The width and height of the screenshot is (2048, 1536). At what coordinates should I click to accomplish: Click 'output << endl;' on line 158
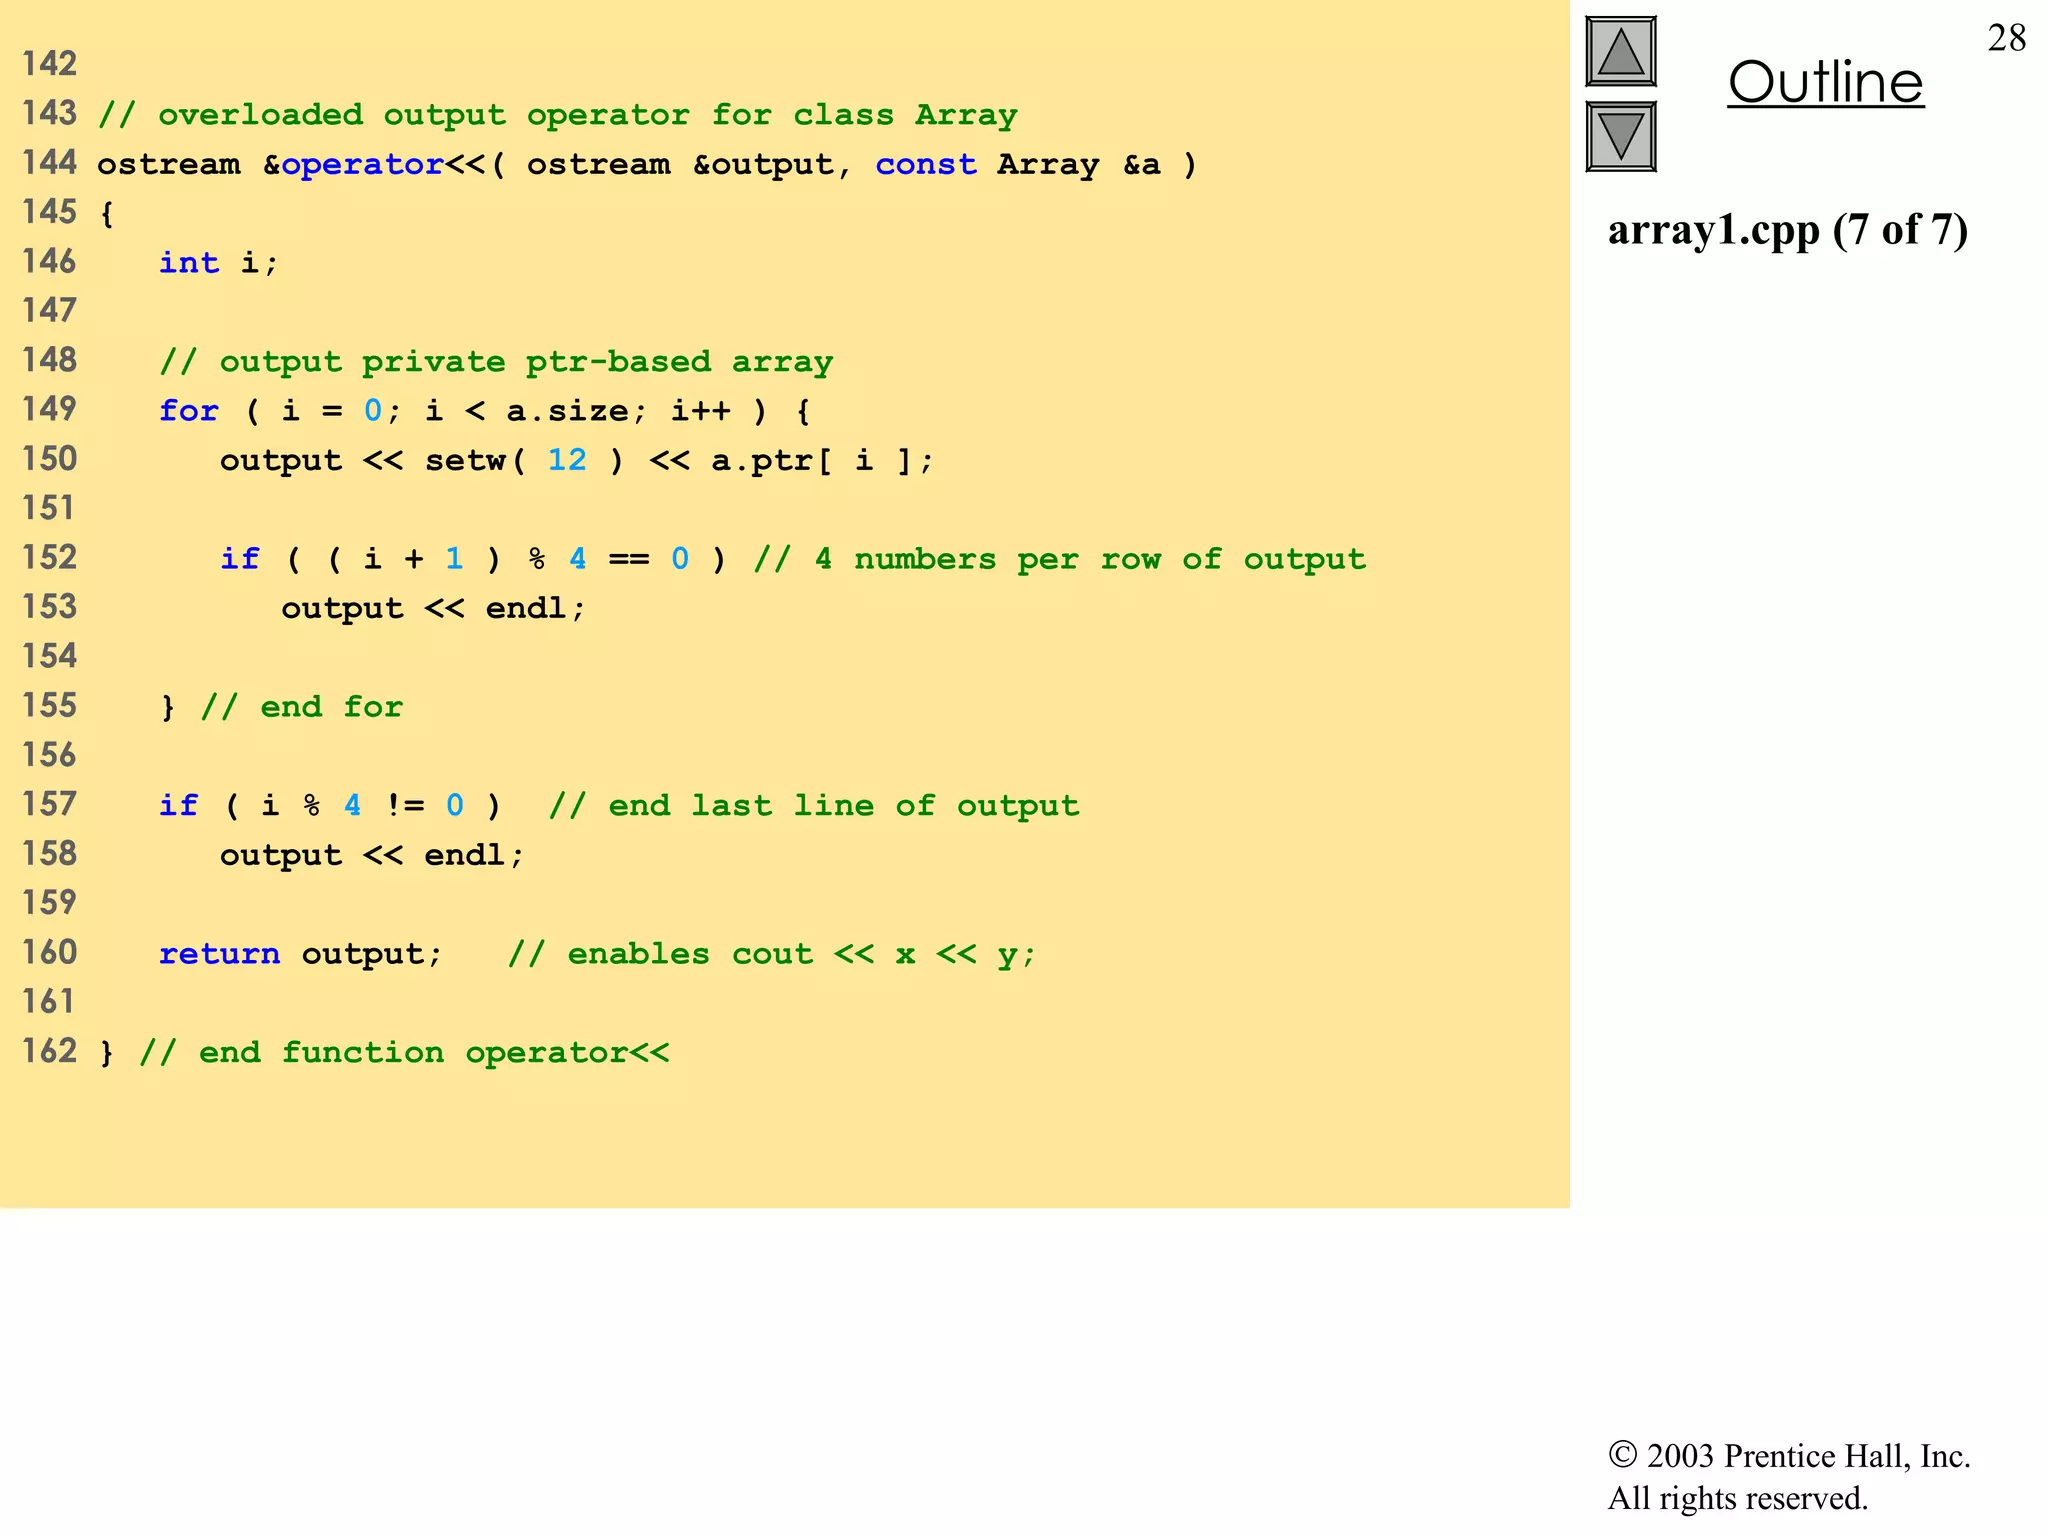click(372, 855)
